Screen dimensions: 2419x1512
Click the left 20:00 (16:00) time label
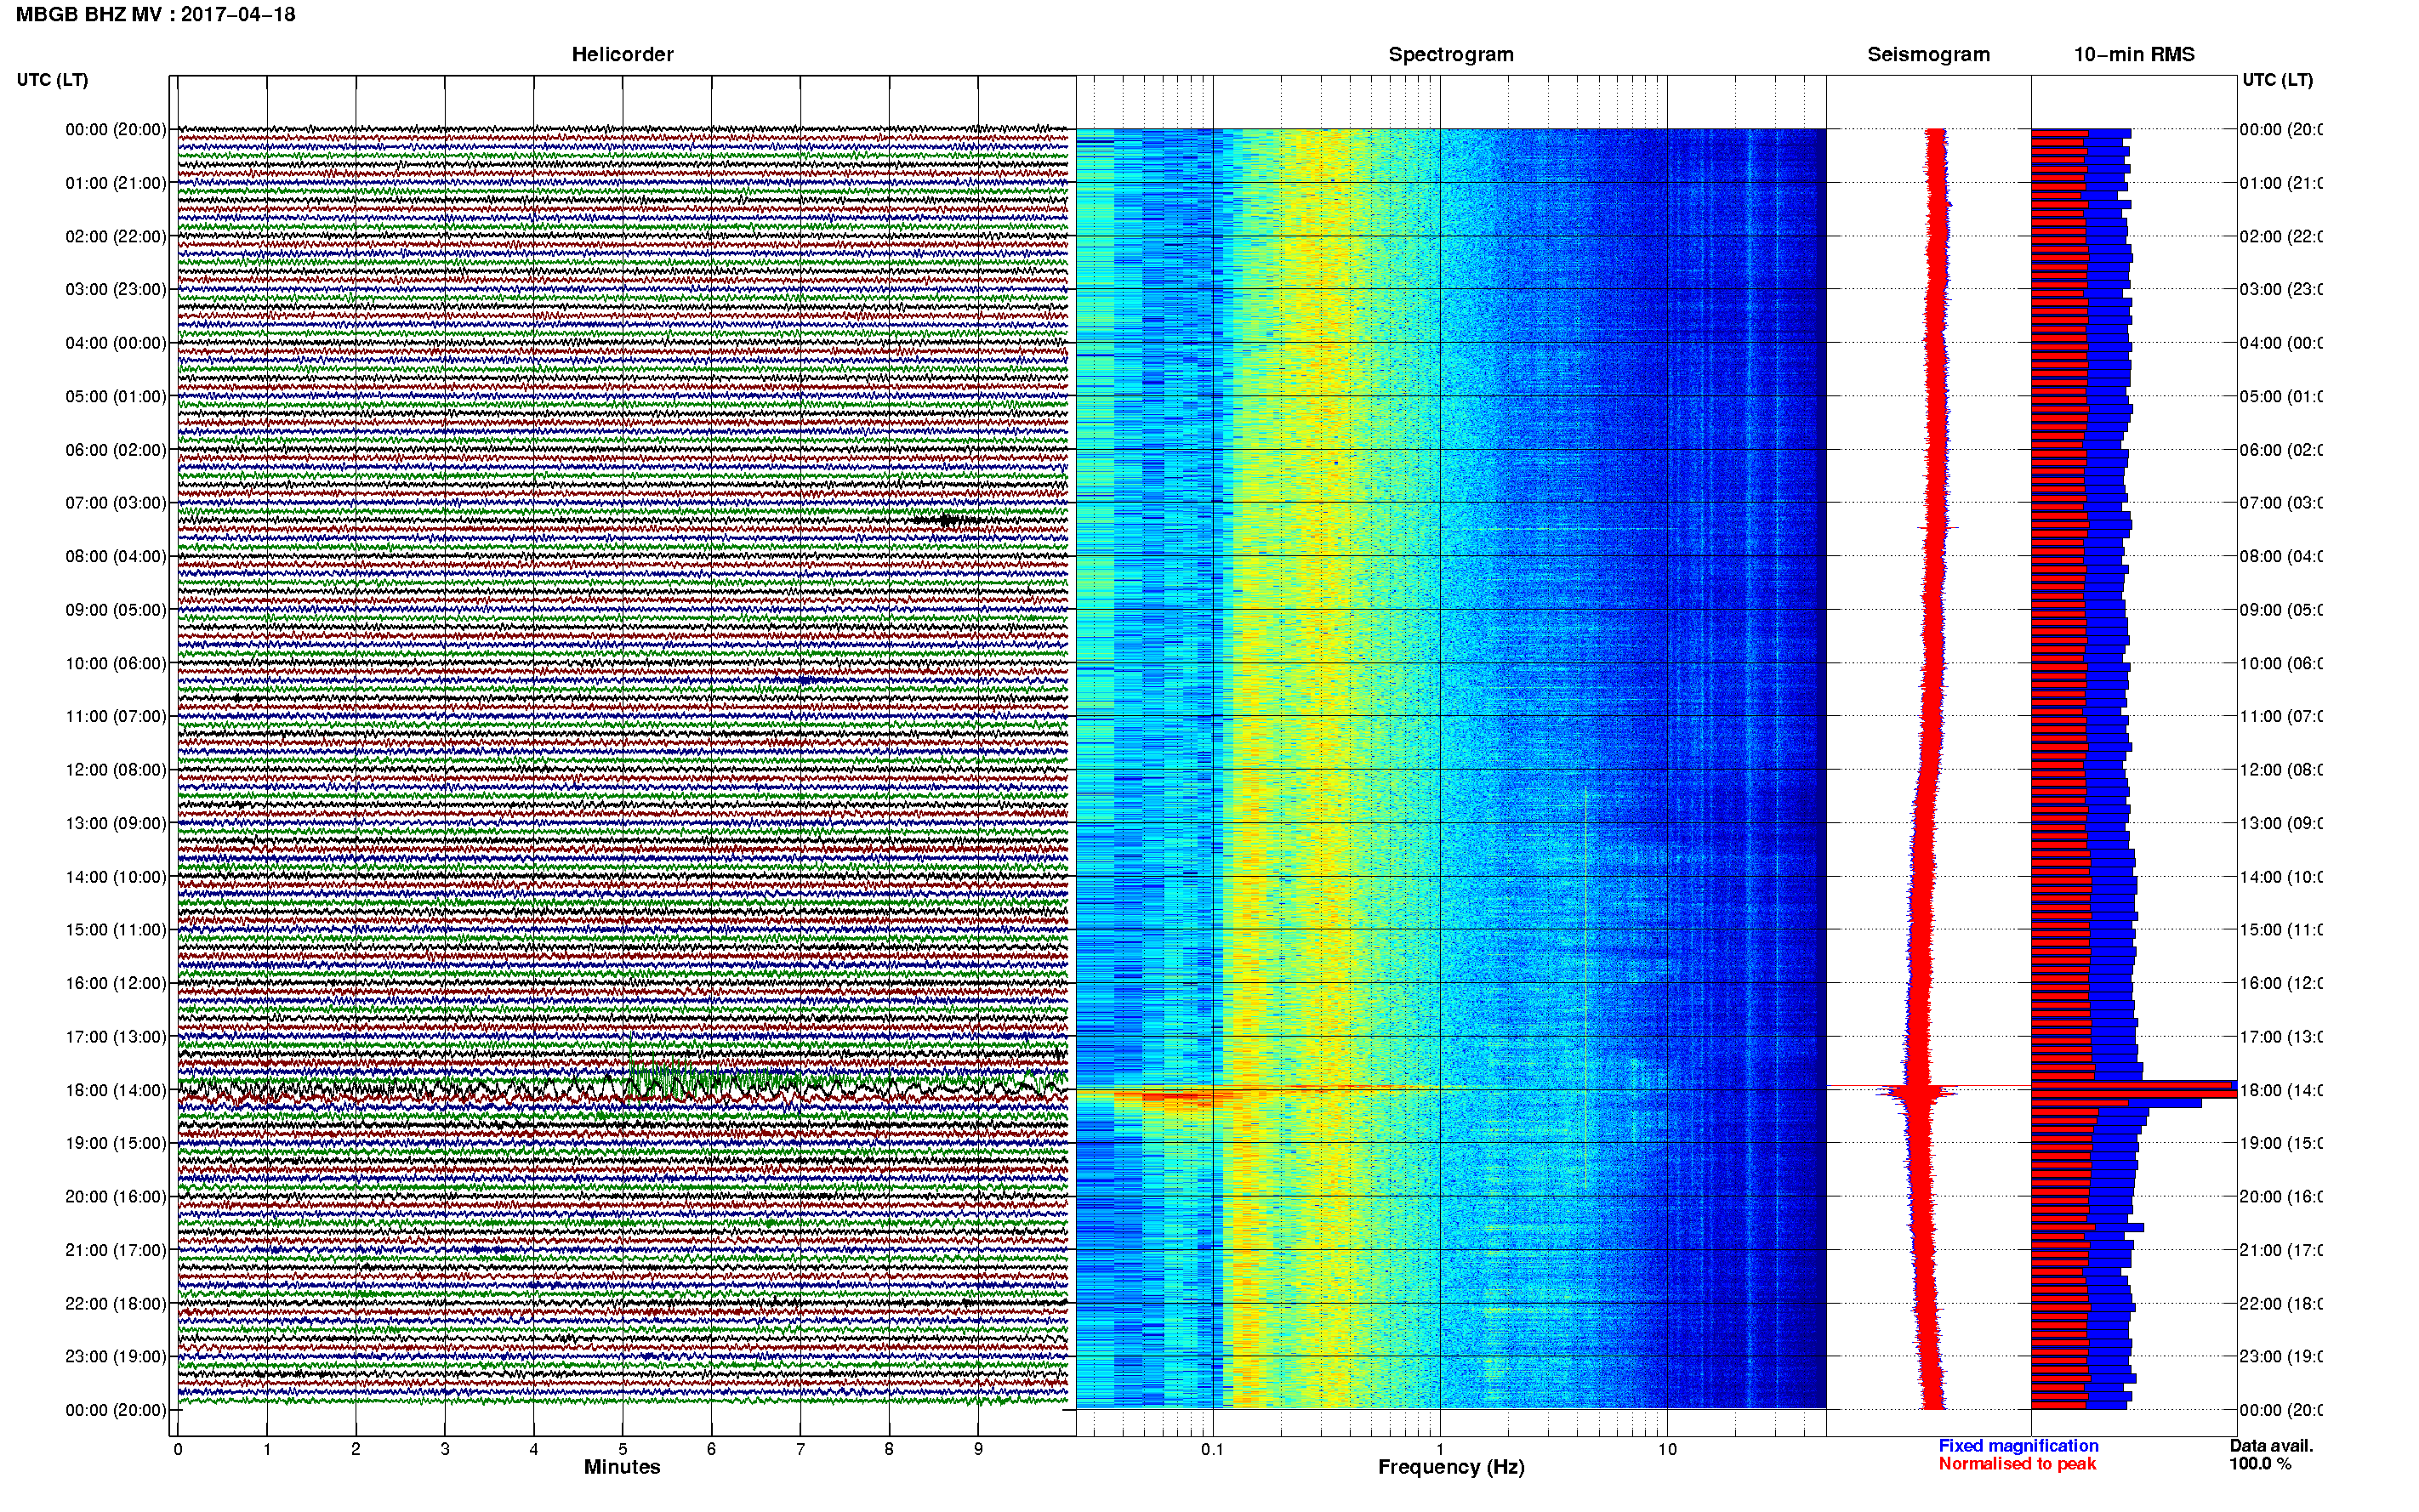[116, 1197]
